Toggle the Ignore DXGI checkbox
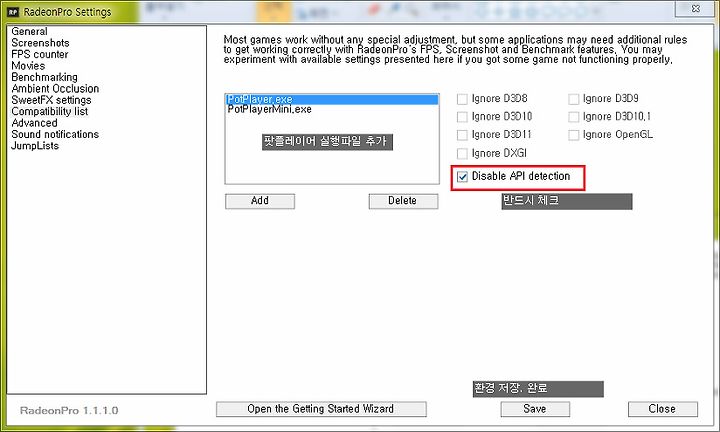The width and height of the screenshot is (720, 432). tap(462, 153)
